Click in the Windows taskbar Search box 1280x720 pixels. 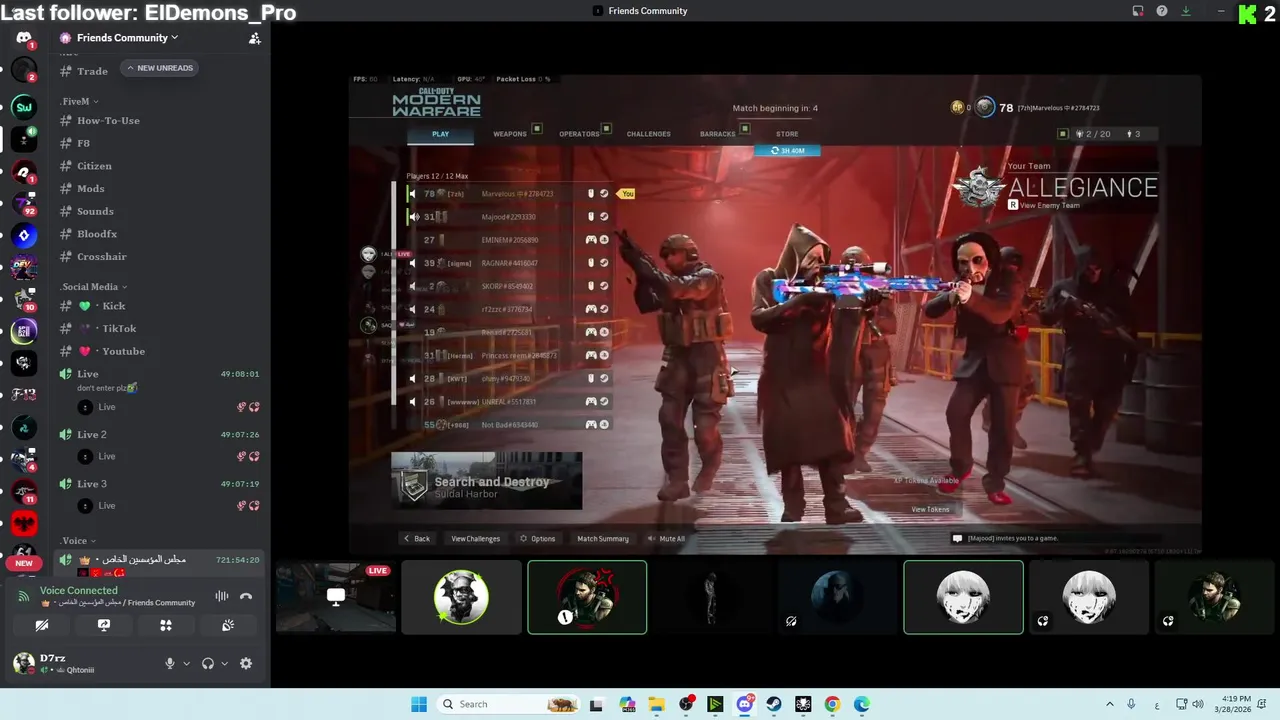[509, 704]
